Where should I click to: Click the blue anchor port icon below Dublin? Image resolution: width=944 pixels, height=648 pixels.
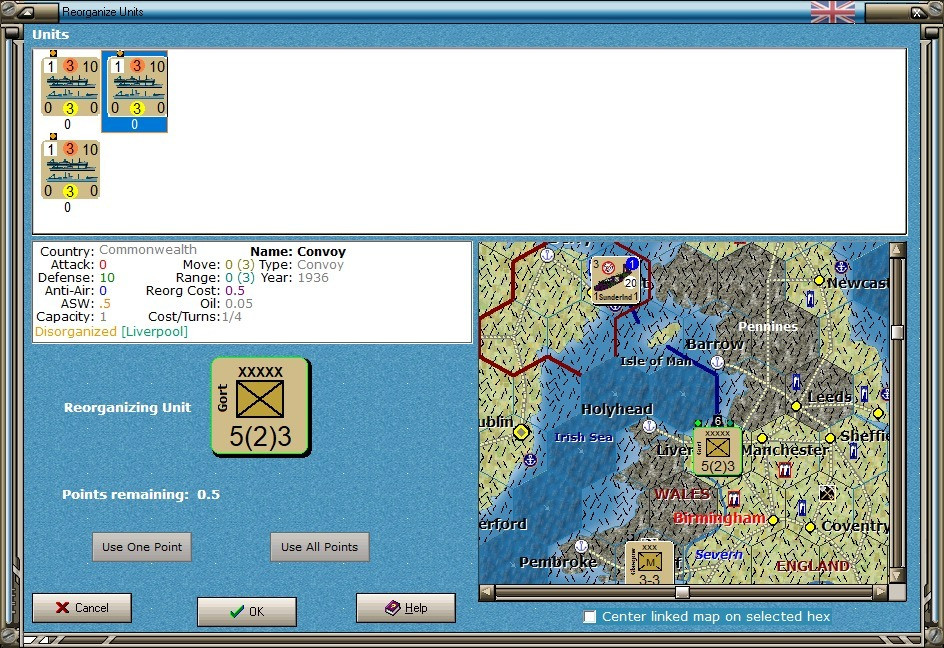(530, 460)
